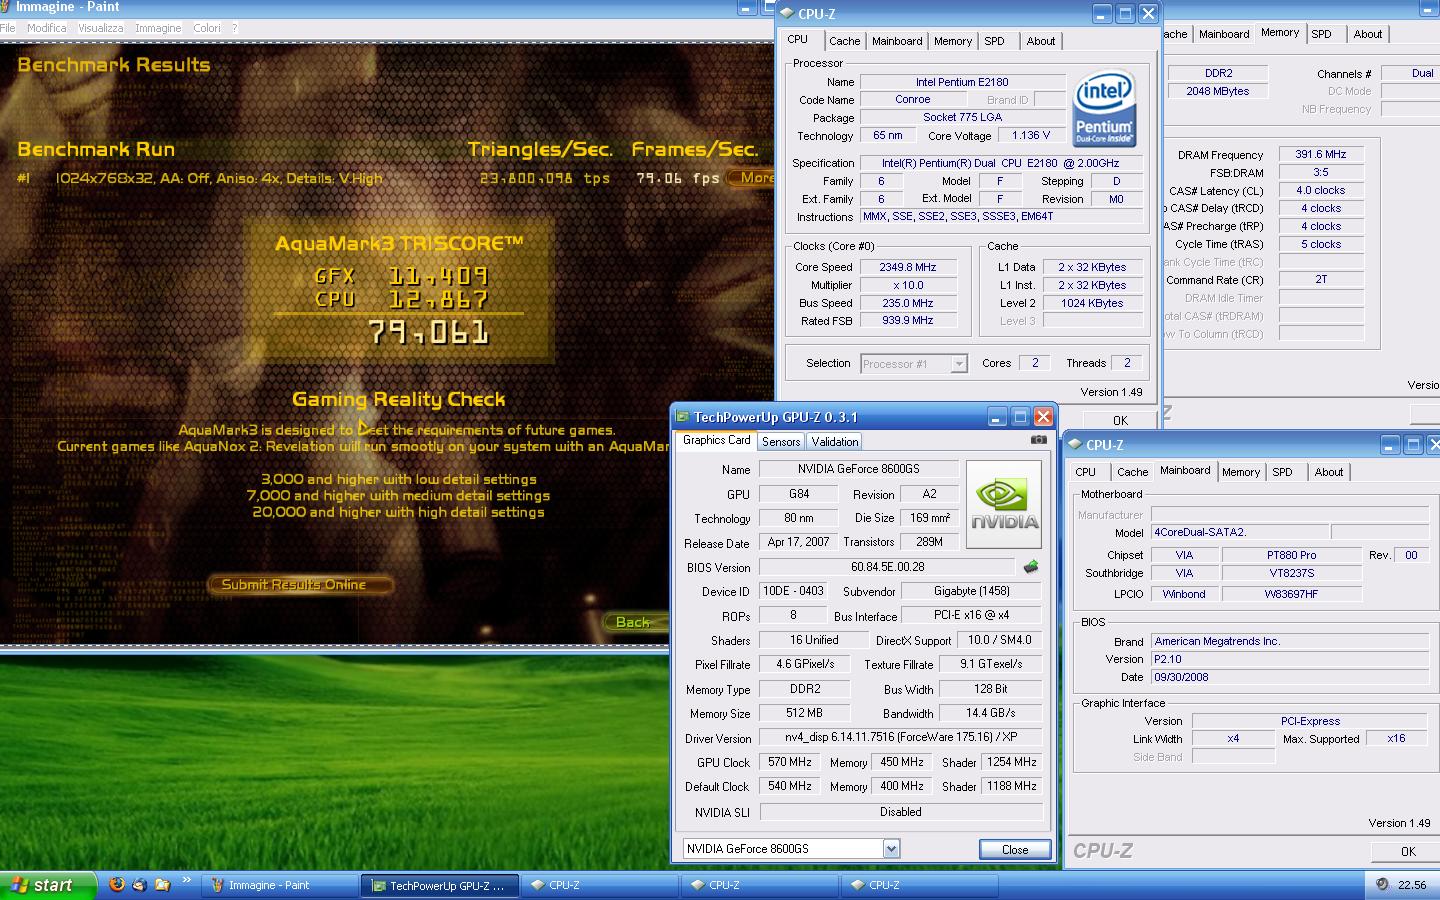Click the system tray notification icon

(x=1382, y=884)
